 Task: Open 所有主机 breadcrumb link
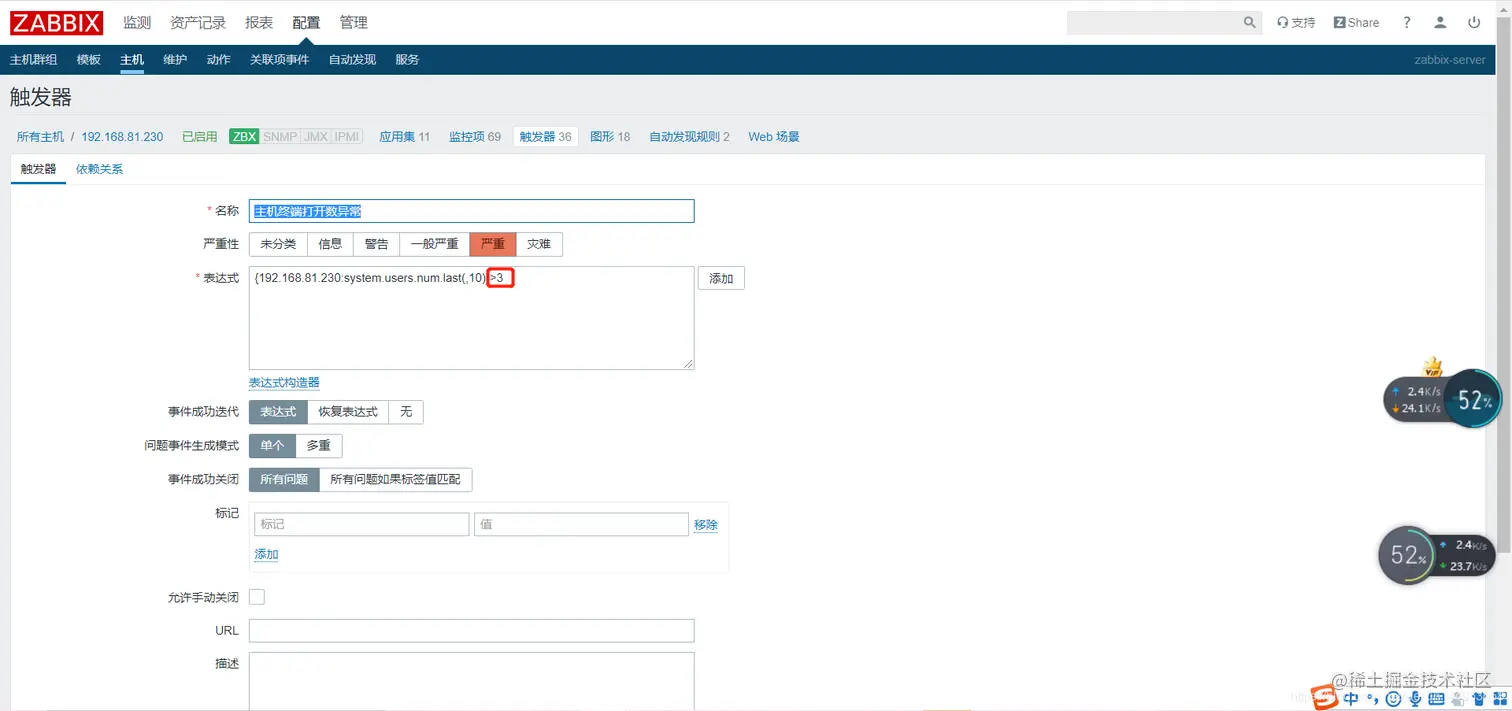(x=40, y=137)
